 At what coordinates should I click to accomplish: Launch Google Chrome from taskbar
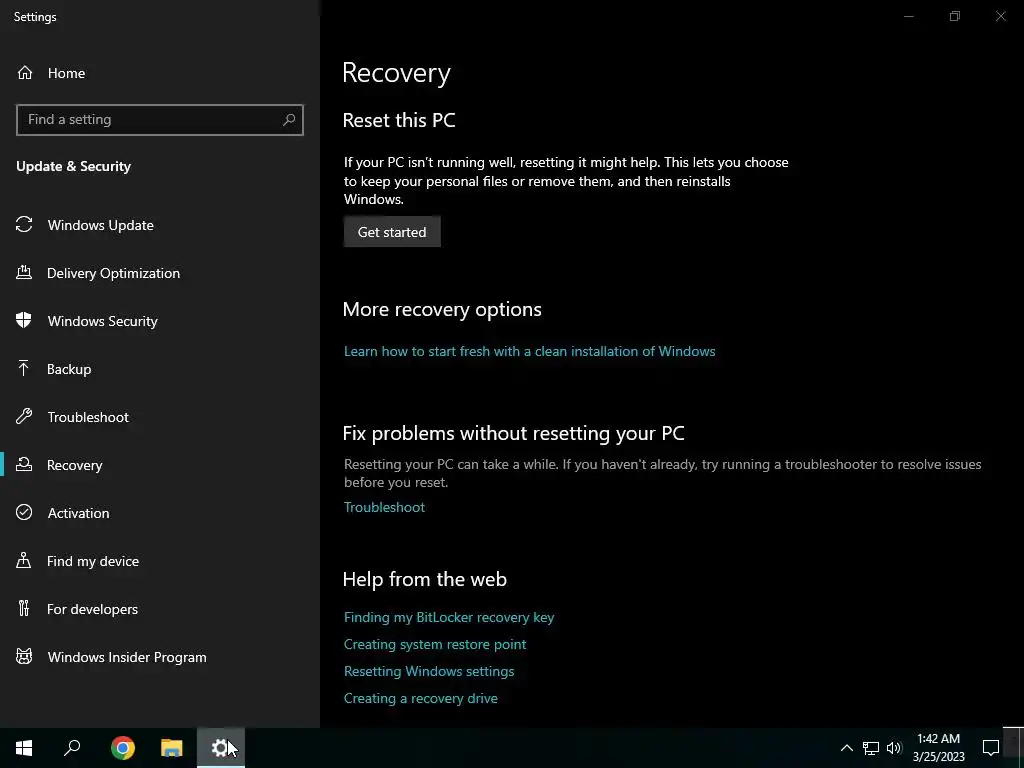123,748
